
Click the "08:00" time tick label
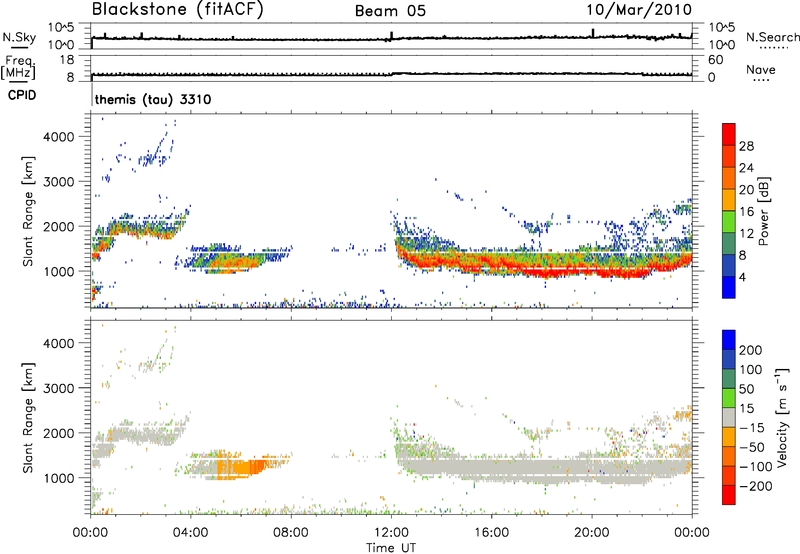tap(291, 533)
